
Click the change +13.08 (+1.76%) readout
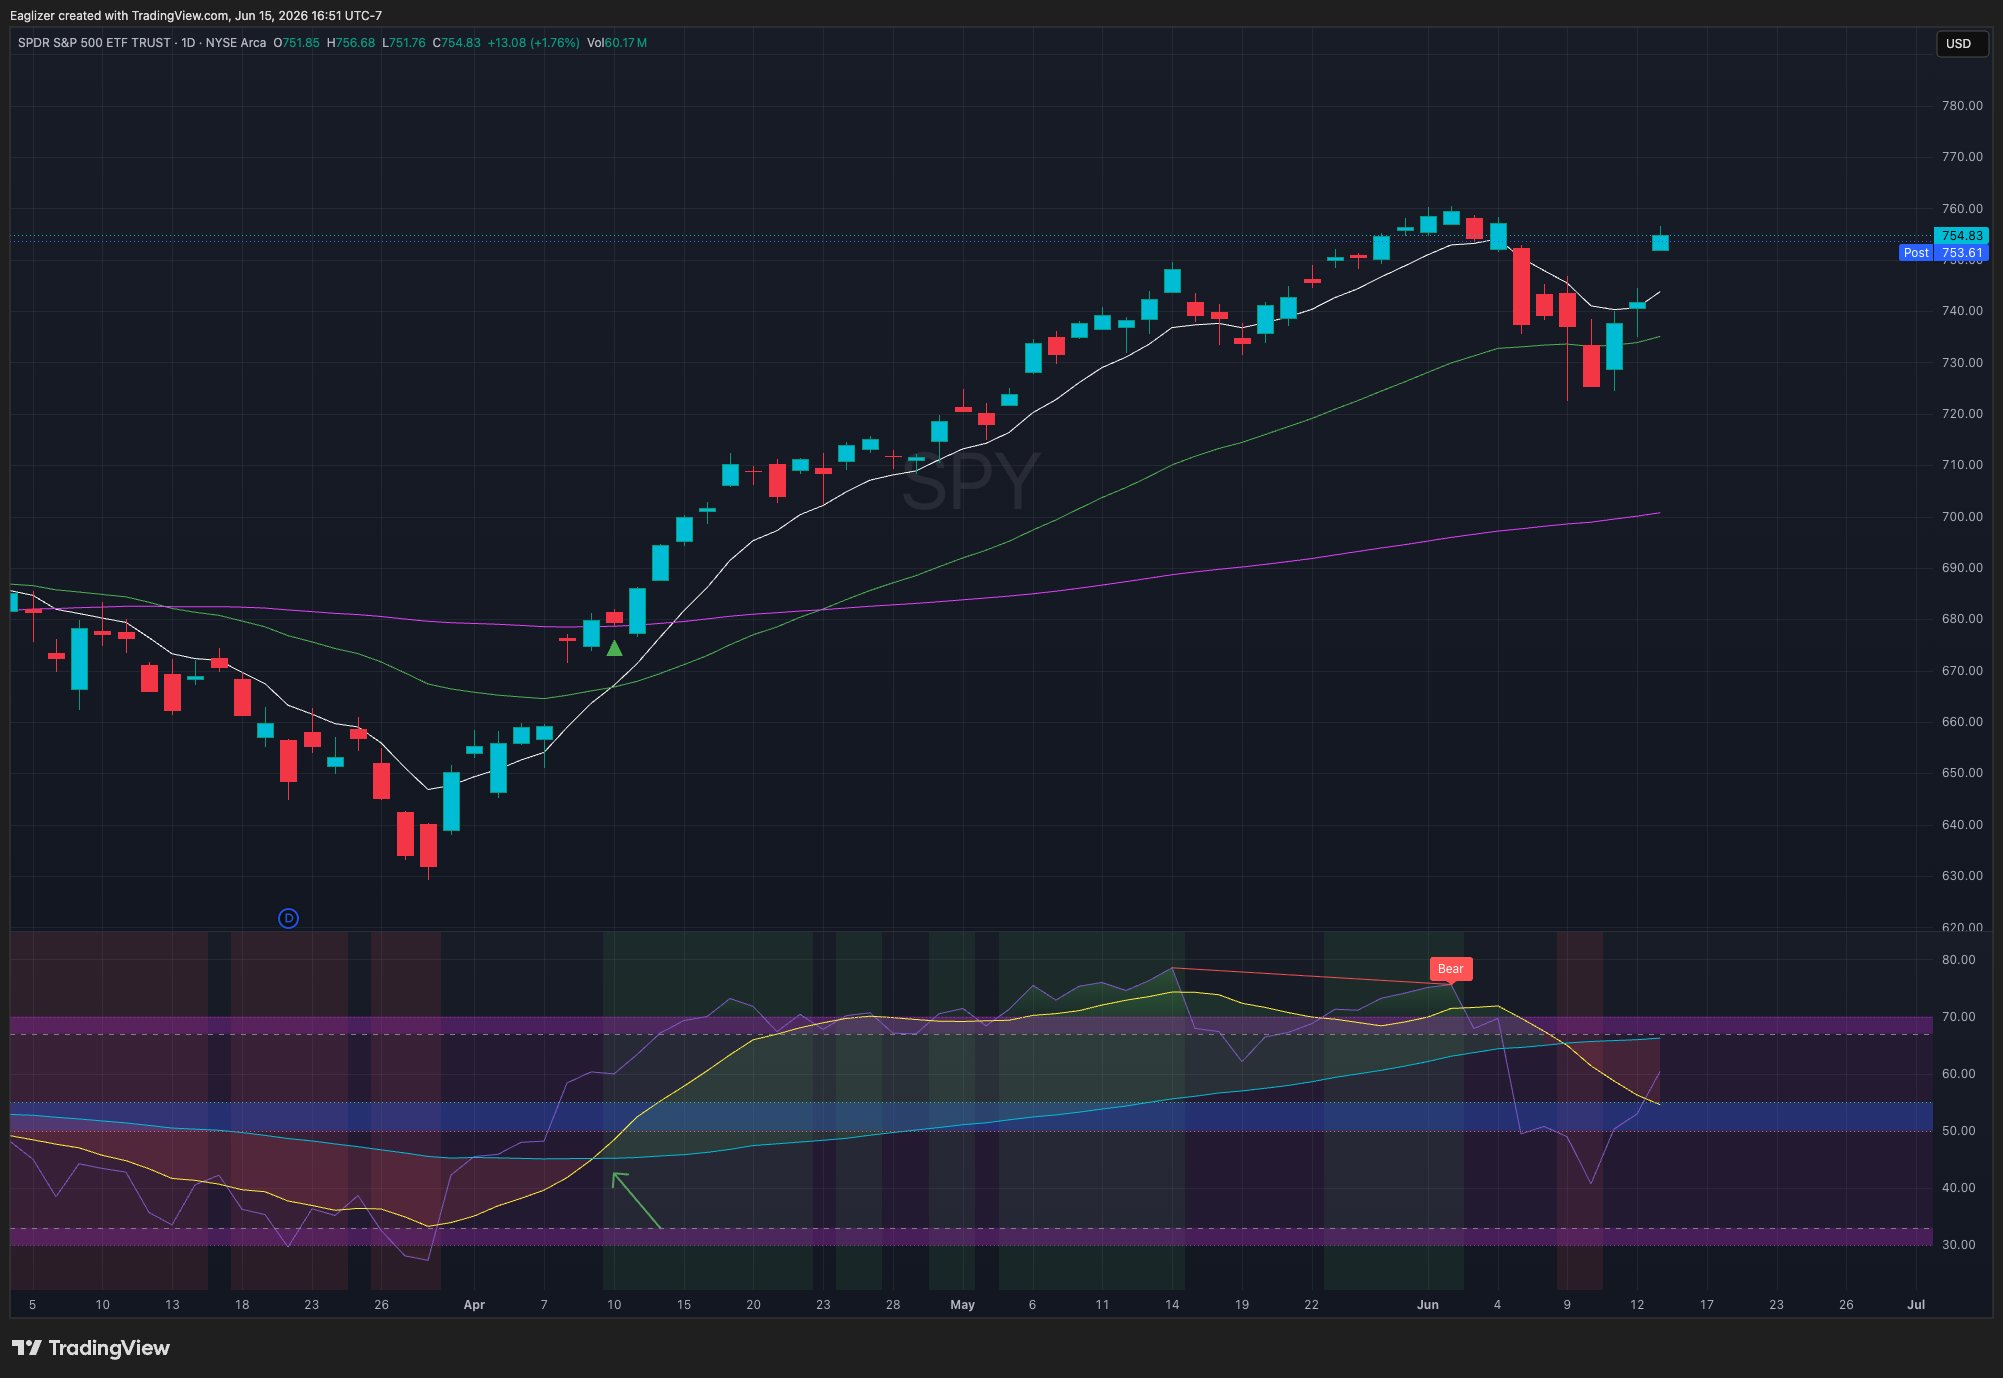[533, 43]
